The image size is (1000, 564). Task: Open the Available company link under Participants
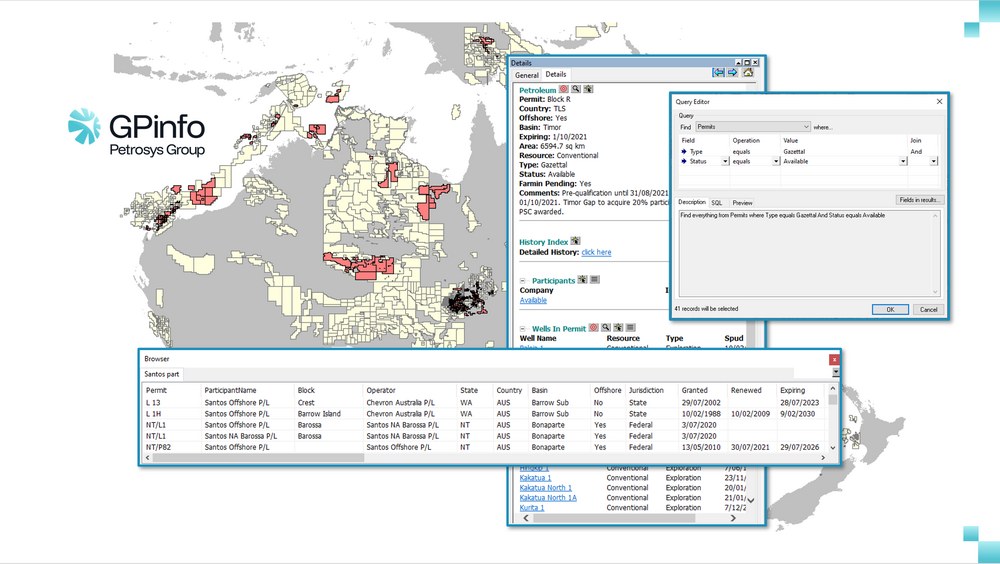tap(533, 300)
